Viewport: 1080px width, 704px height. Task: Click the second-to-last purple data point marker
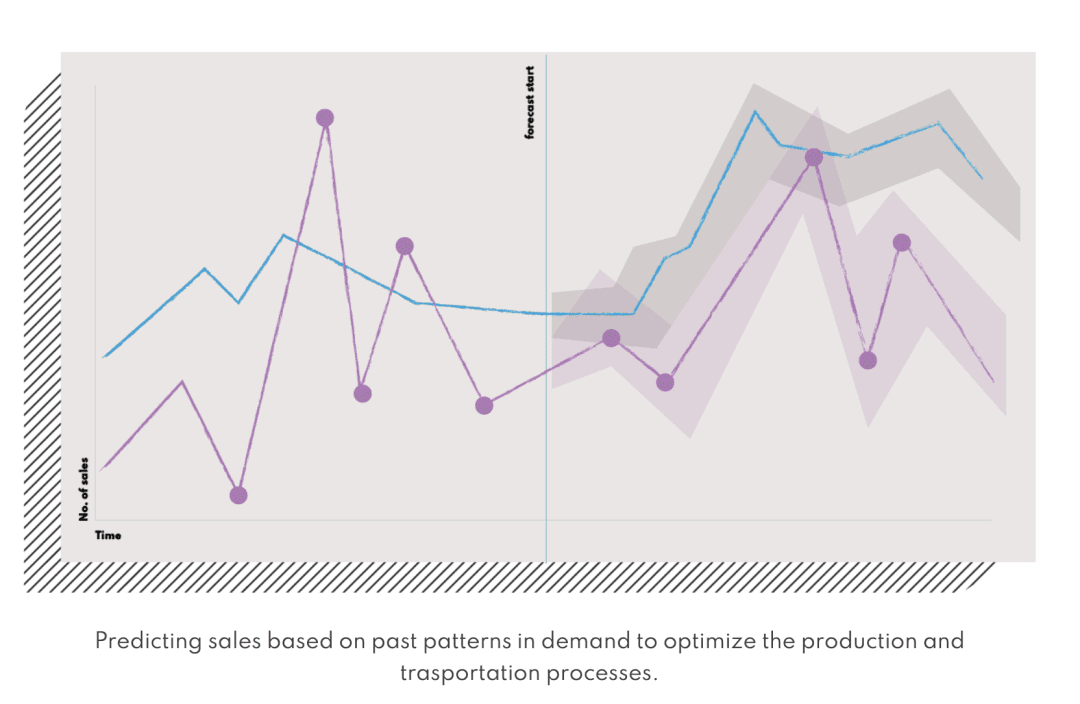tap(868, 360)
